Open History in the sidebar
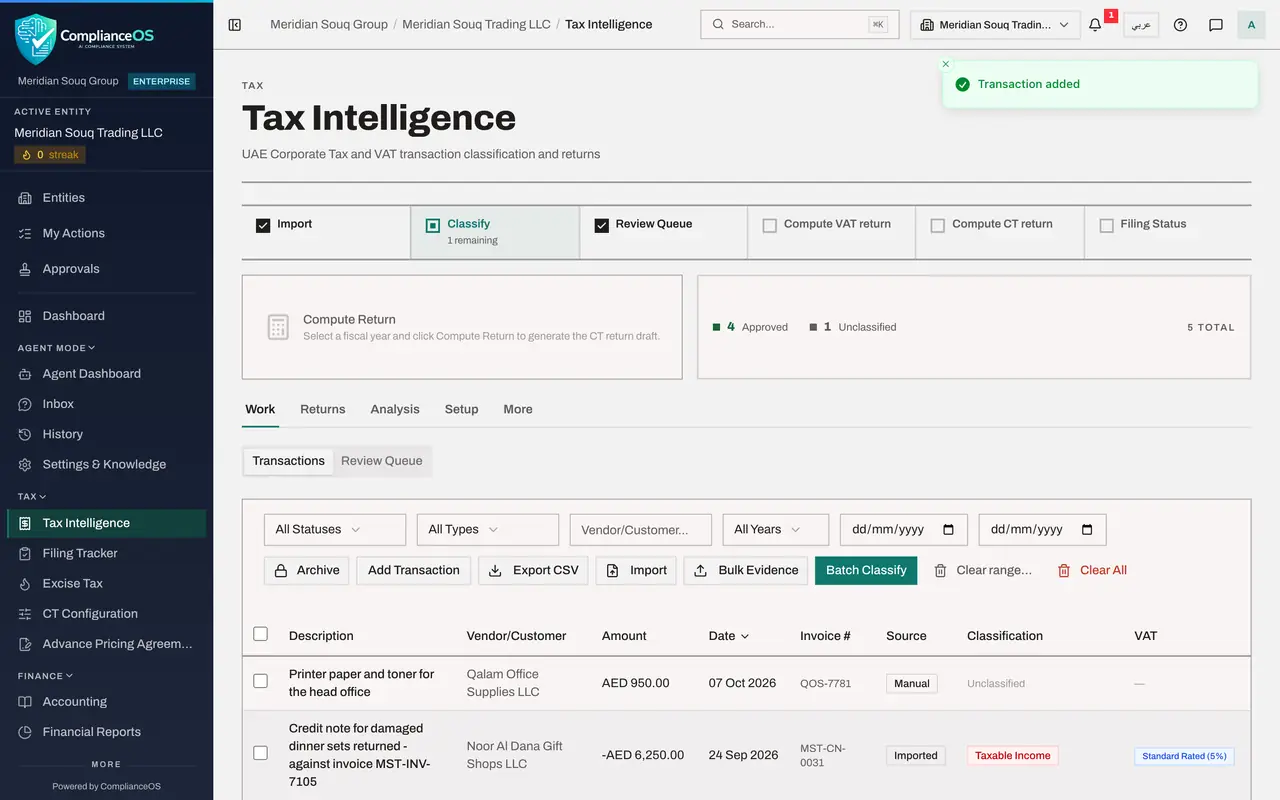 (x=106, y=434)
